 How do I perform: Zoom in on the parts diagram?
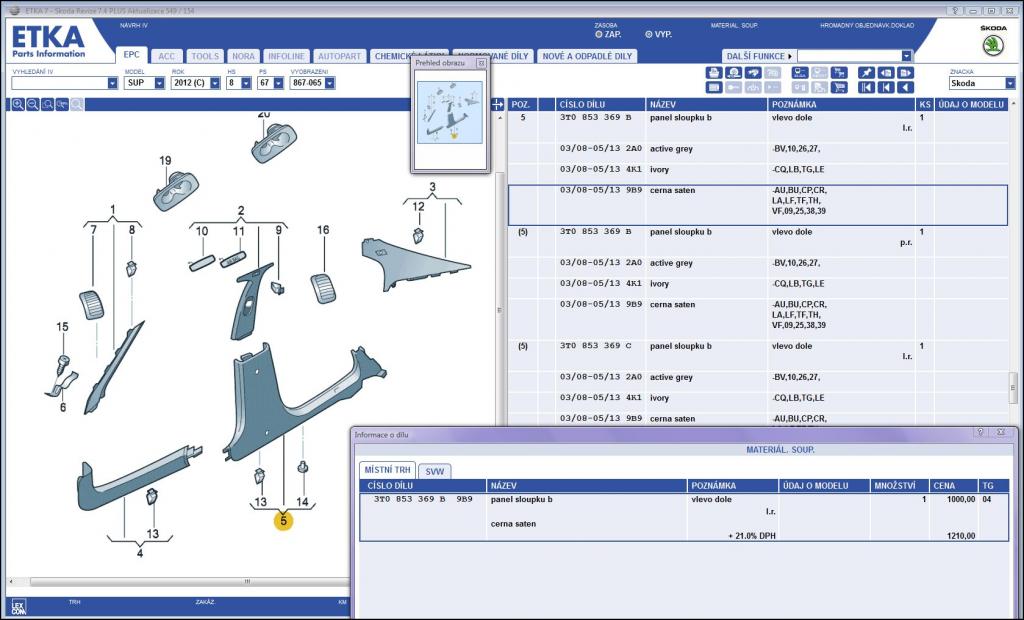pos(18,105)
